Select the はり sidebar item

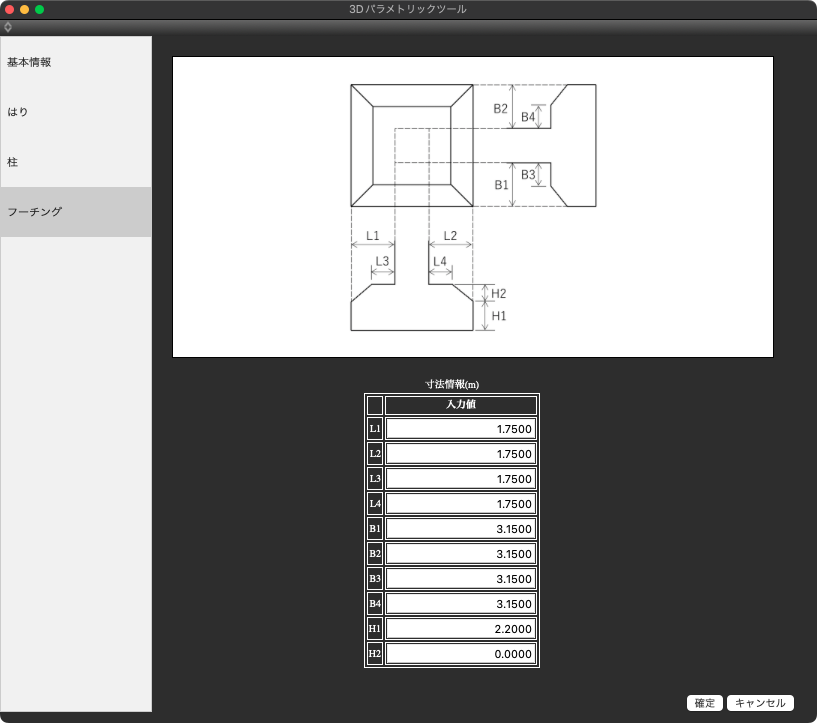point(76,112)
